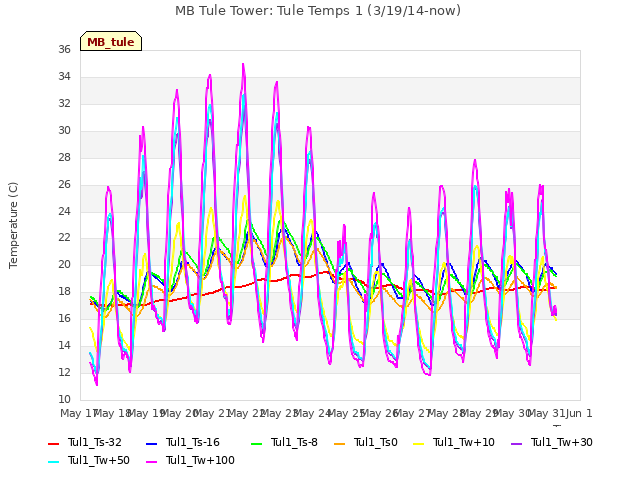640x480 pixels.
Task: Click the blue Tul1_Ts-16 legend swatch
Action: 151,443
